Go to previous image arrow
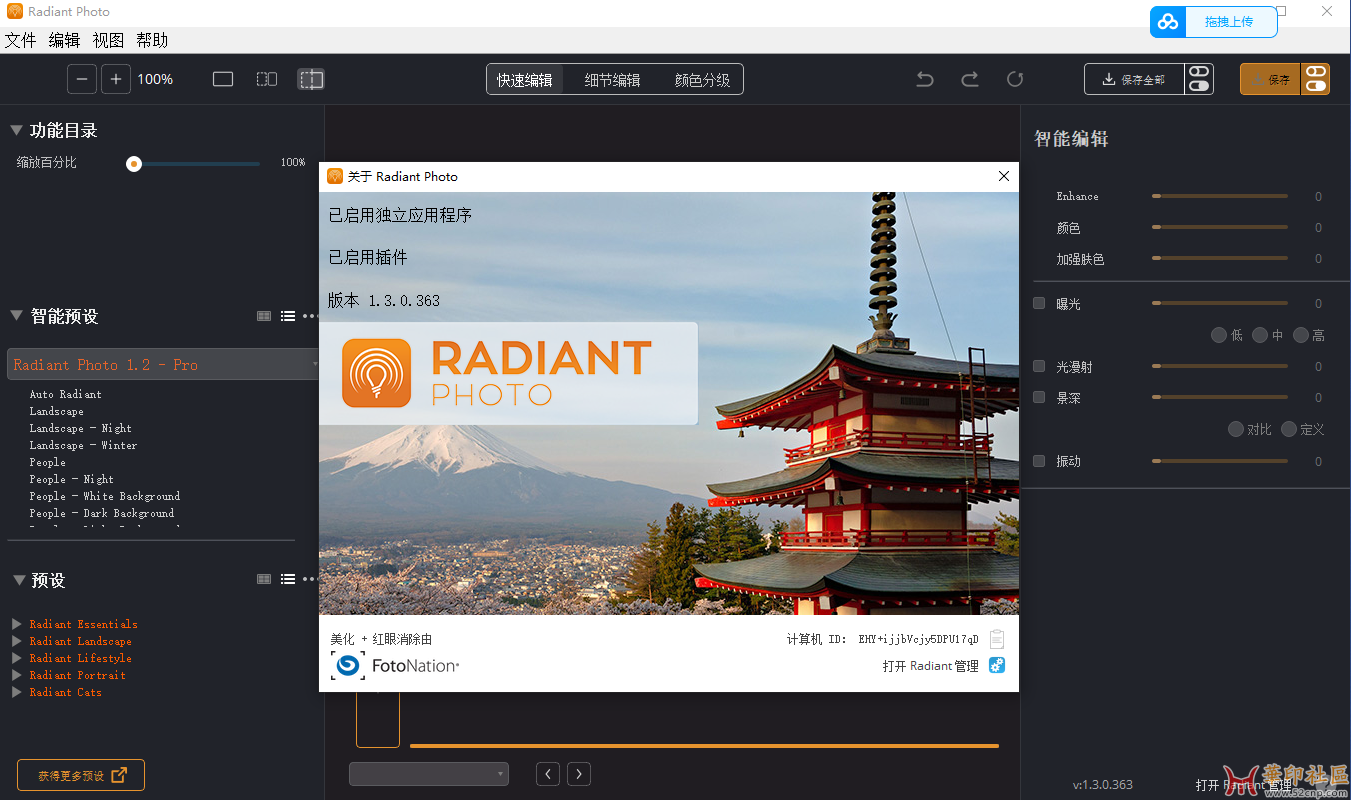The width and height of the screenshot is (1351, 800). 548,774
